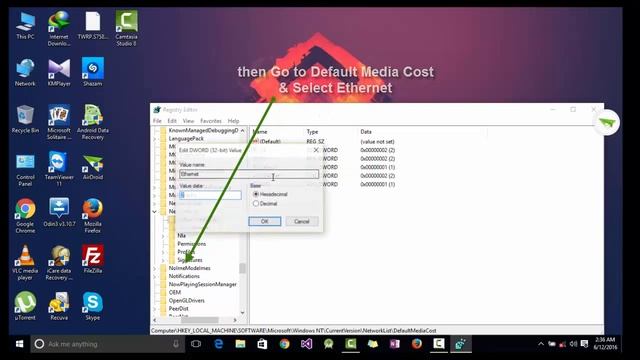Expand the PeerDist key
This screenshot has height=360, width=640.
[x=155, y=309]
